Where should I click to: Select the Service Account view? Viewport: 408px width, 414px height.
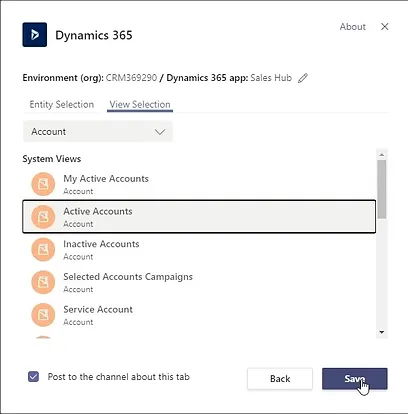[199, 315]
